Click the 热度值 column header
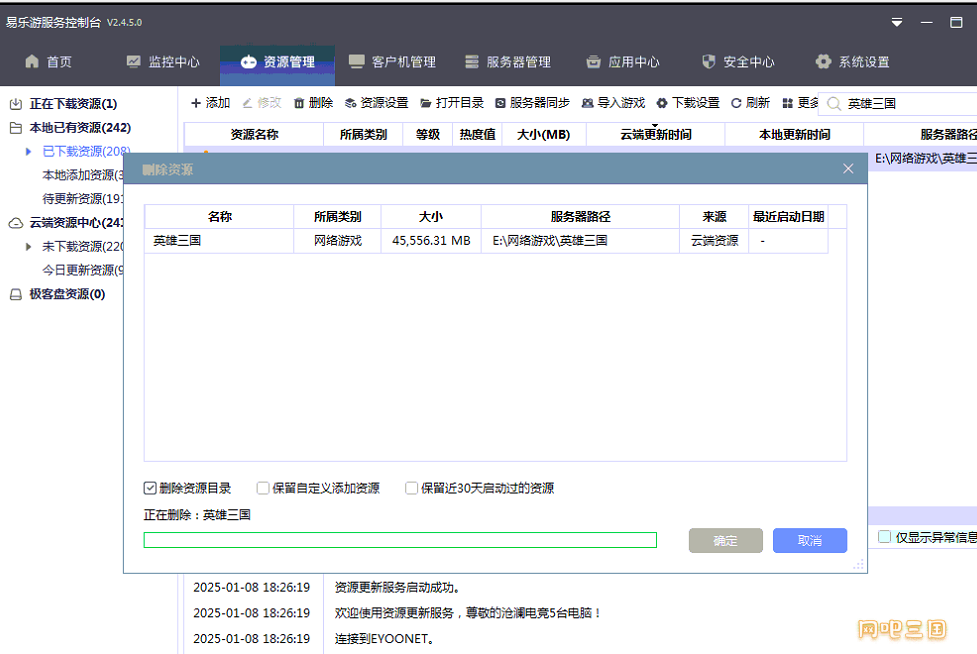Screen dimensions: 977x654 pos(477,135)
